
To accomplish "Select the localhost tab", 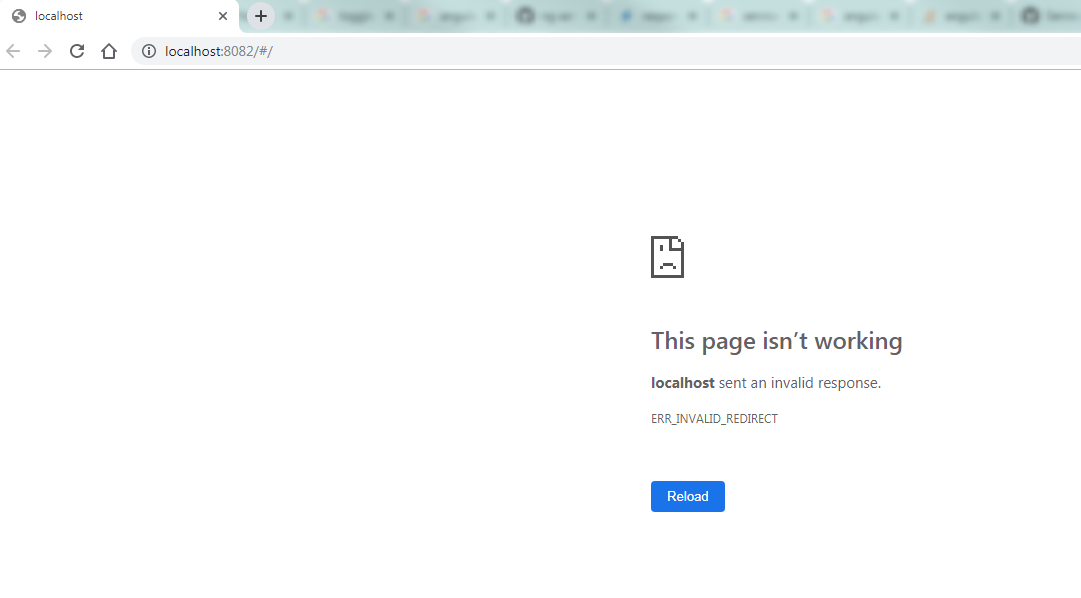I will 119,16.
